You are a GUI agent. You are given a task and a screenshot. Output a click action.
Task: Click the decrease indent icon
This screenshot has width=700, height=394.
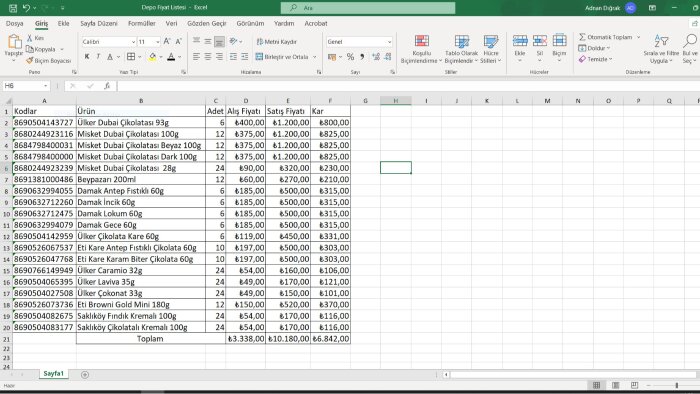[233, 57]
